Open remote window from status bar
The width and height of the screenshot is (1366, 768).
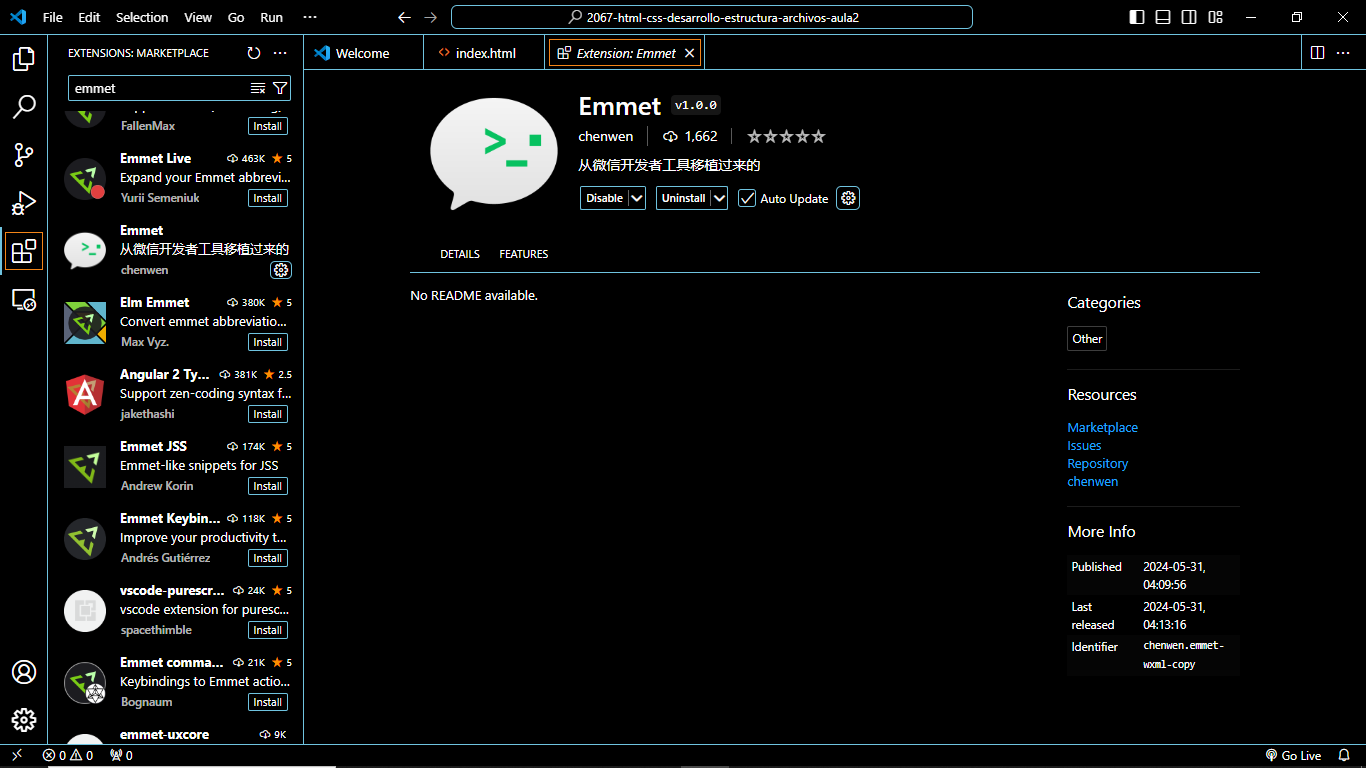[17, 756]
